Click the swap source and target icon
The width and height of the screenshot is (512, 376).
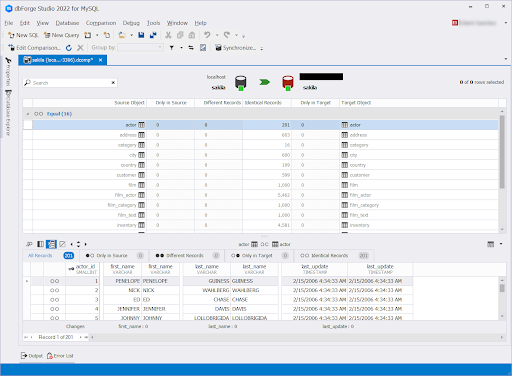(x=191, y=48)
